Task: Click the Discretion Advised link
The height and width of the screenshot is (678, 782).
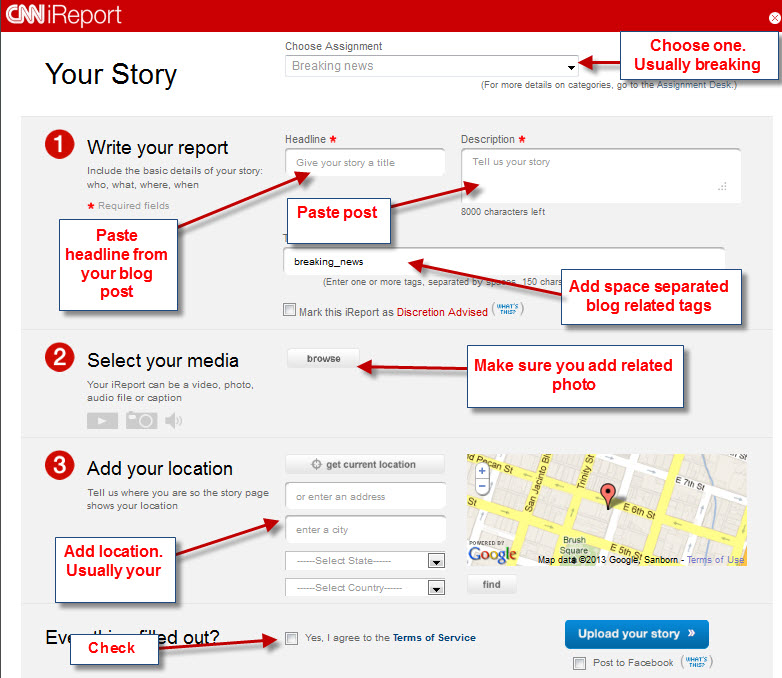Action: coord(442,312)
